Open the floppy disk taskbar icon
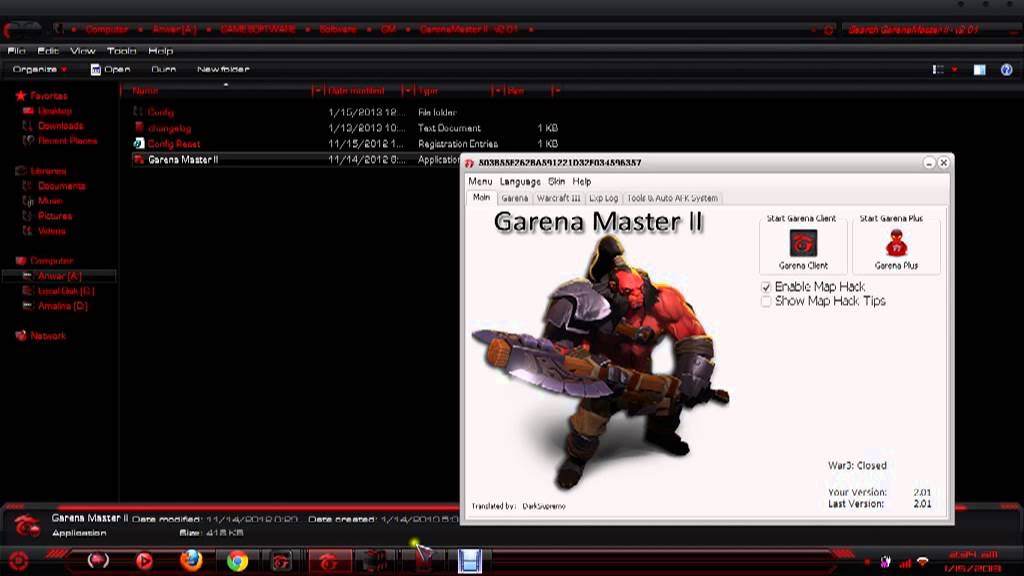Screen dimensions: 1024x576 coord(469,561)
